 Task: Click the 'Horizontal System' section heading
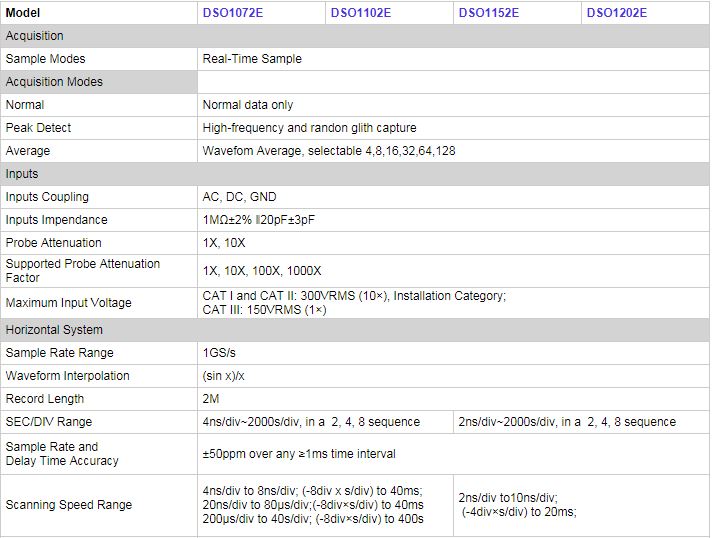pos(54,330)
